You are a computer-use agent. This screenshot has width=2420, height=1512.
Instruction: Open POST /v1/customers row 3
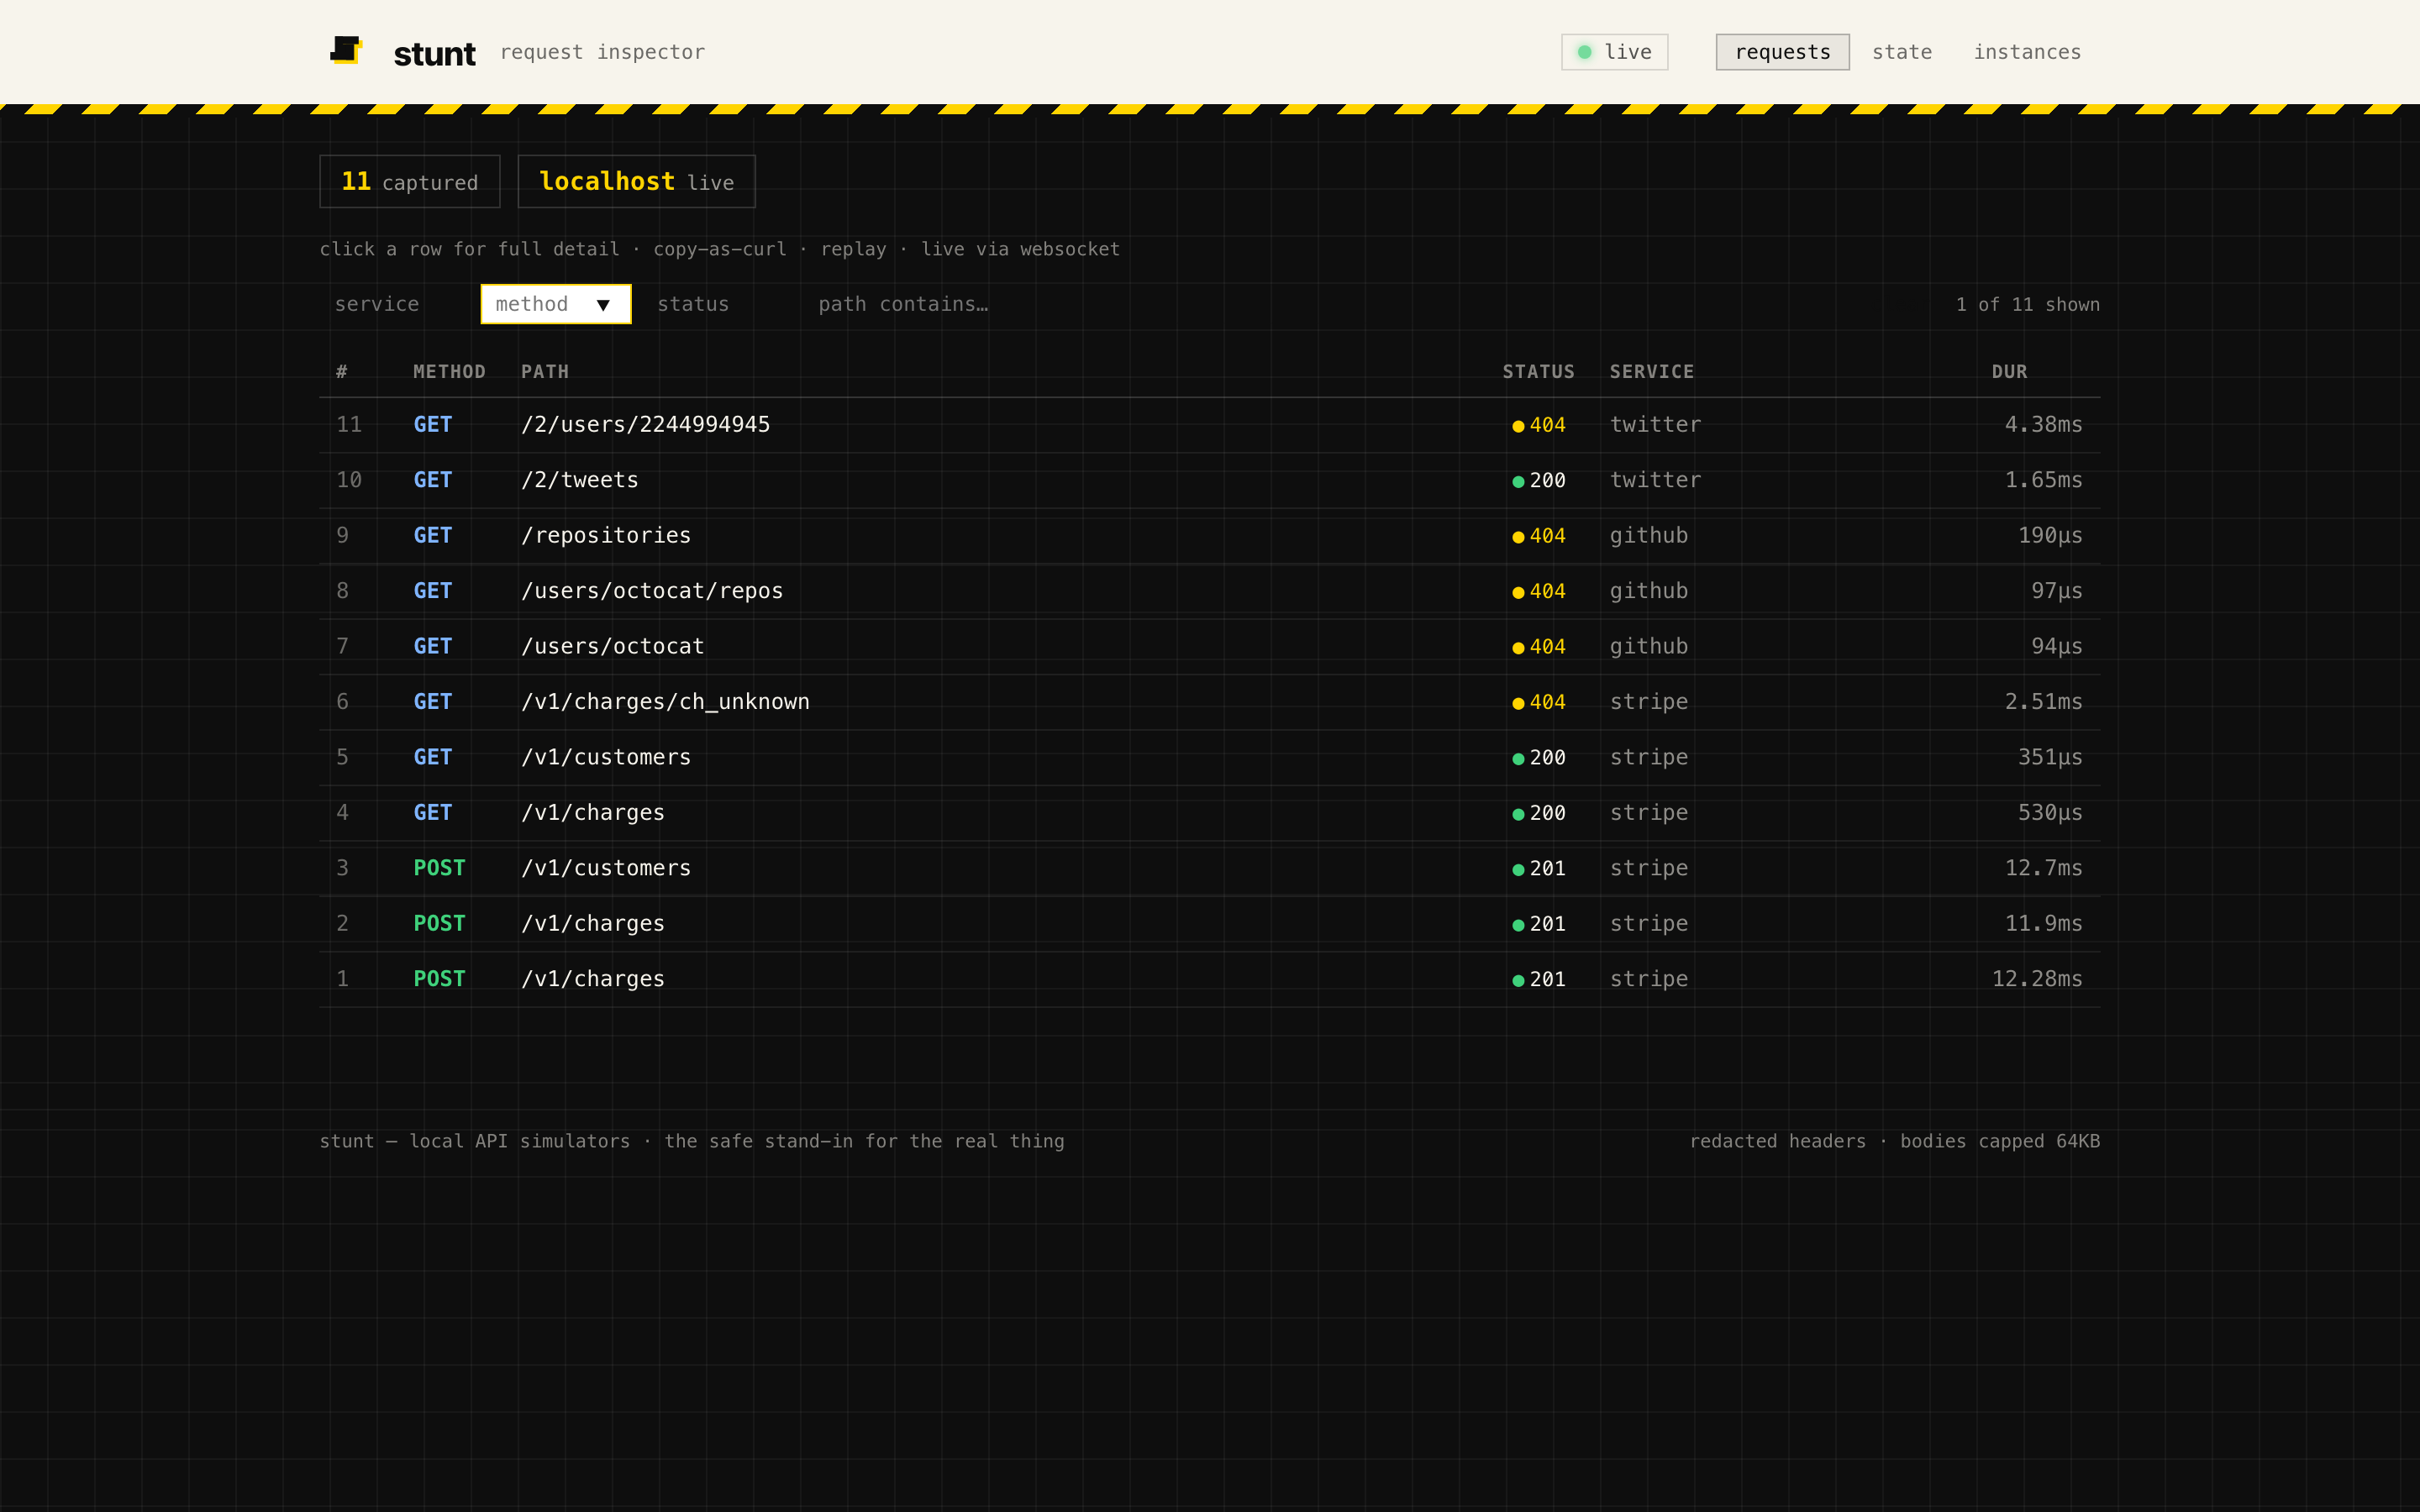(1209, 868)
